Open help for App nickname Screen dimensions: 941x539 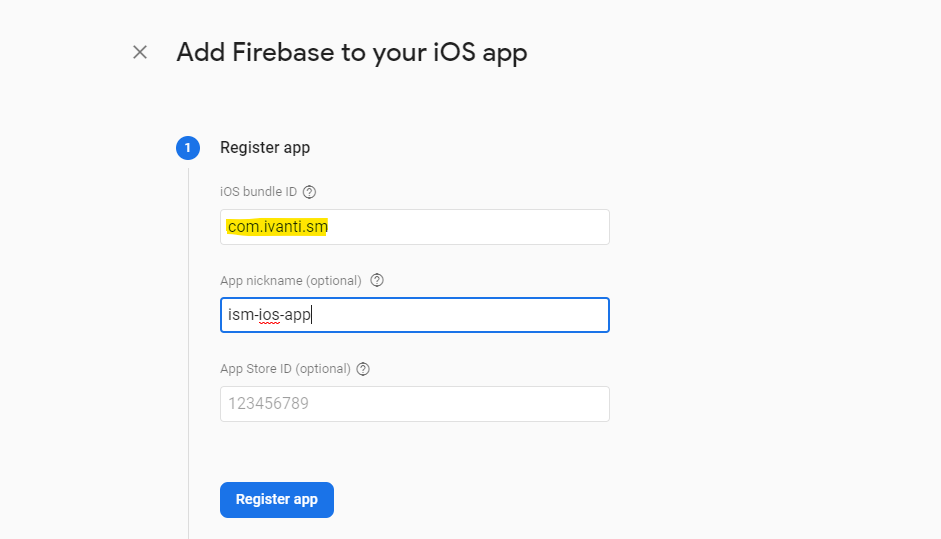click(x=377, y=280)
